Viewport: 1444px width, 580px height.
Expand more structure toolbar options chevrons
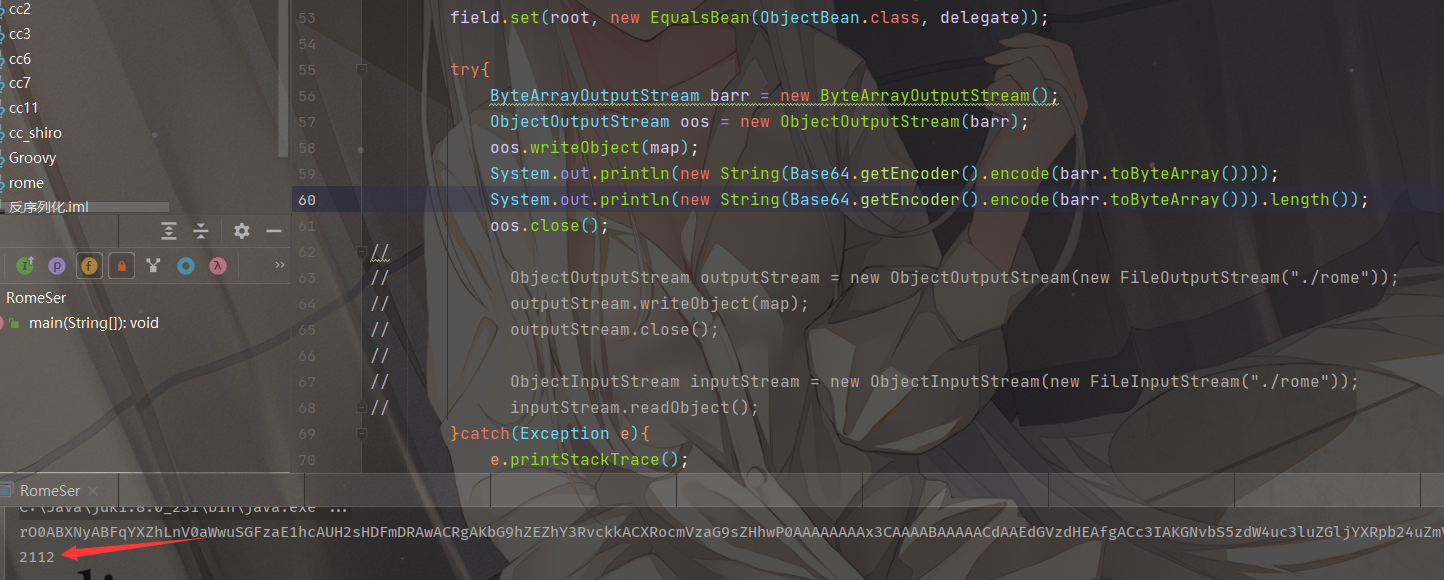click(279, 265)
